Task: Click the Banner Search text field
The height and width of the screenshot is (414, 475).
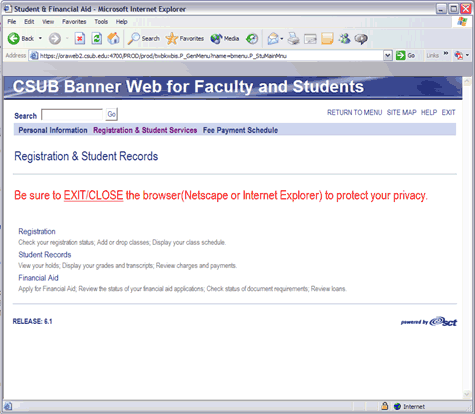Action: (72, 115)
